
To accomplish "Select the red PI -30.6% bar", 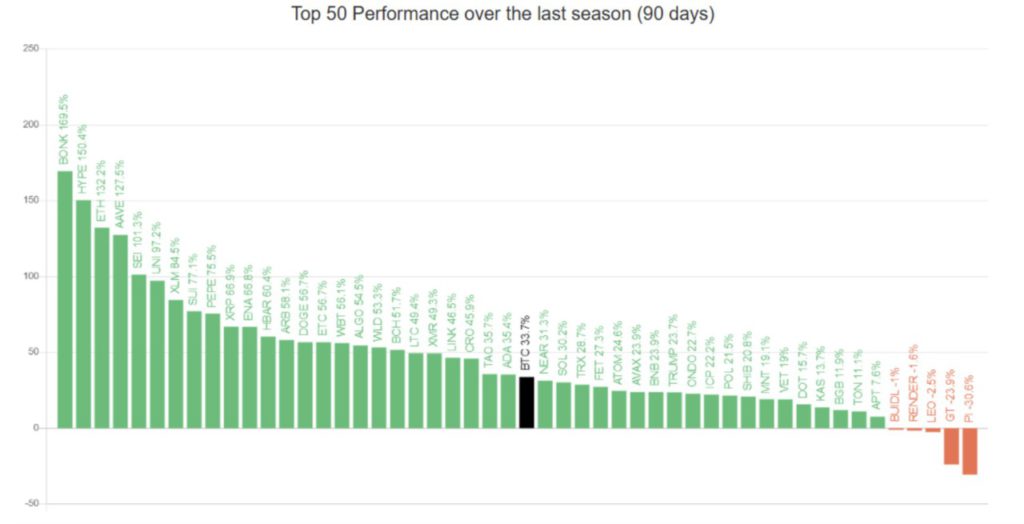I will [969, 451].
